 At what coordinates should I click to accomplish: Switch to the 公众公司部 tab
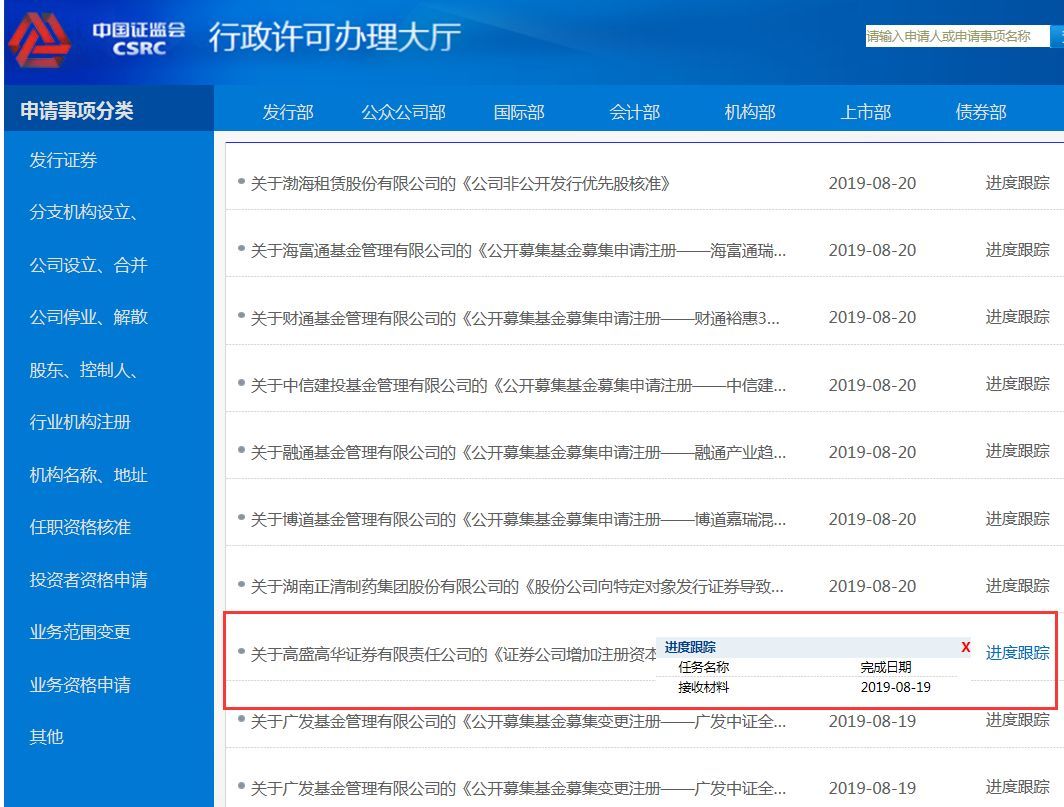[x=403, y=112]
